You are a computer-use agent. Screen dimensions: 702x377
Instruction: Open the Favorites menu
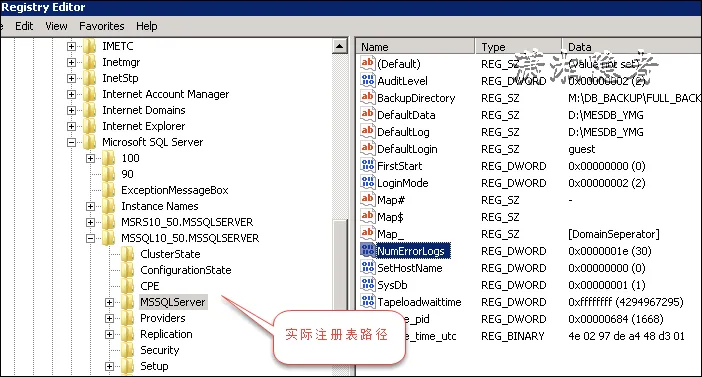(102, 26)
